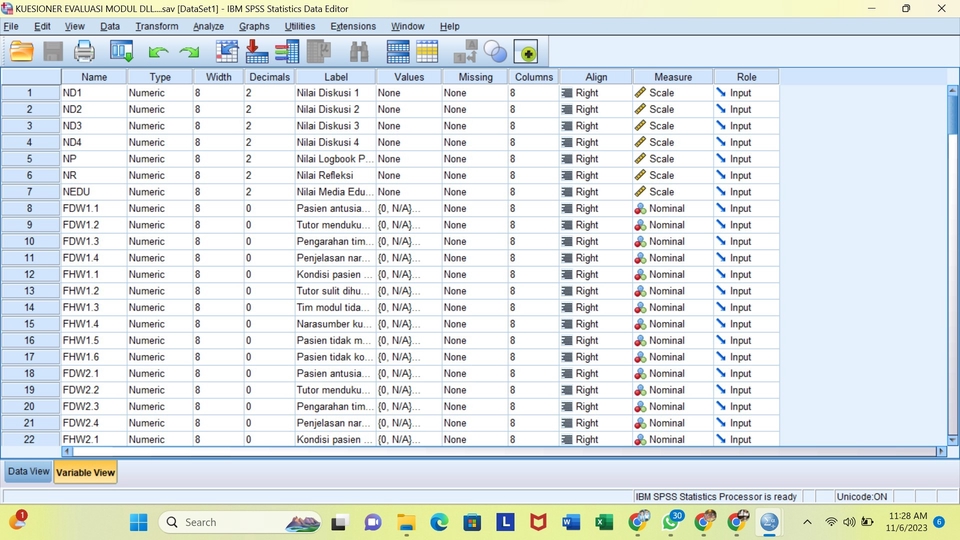Click the green Undo arrow

point(159,52)
